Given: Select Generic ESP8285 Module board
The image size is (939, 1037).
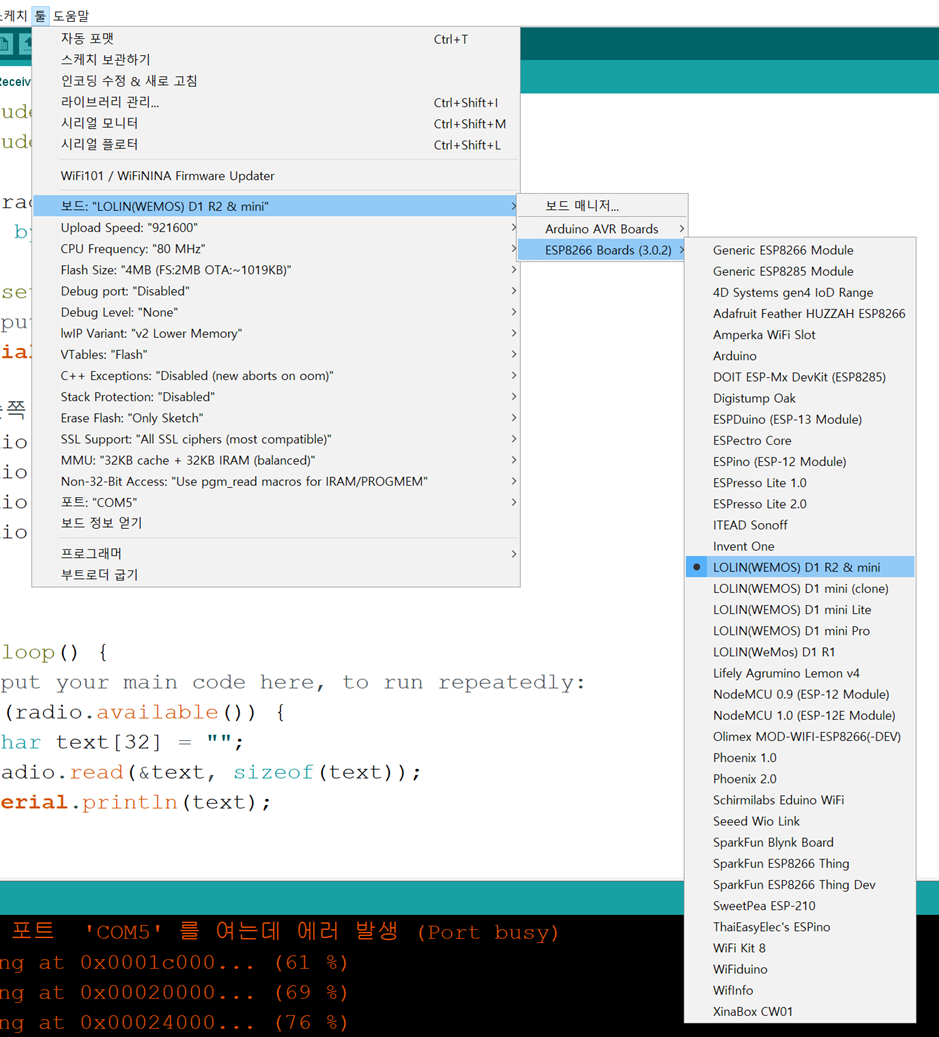Looking at the screenshot, I should click(x=800, y=271).
